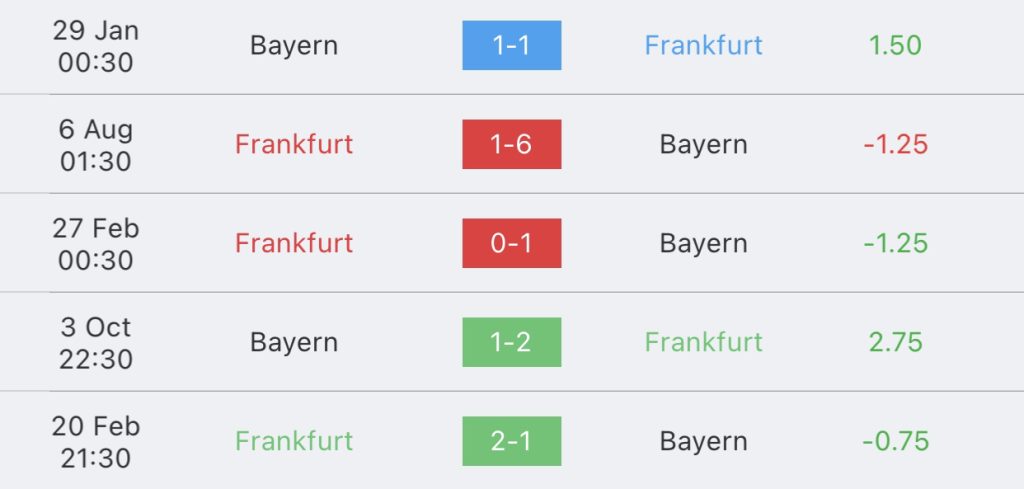Click the 2.75 handicap value
The height and width of the screenshot is (489, 1024).
pyautogui.click(x=895, y=342)
